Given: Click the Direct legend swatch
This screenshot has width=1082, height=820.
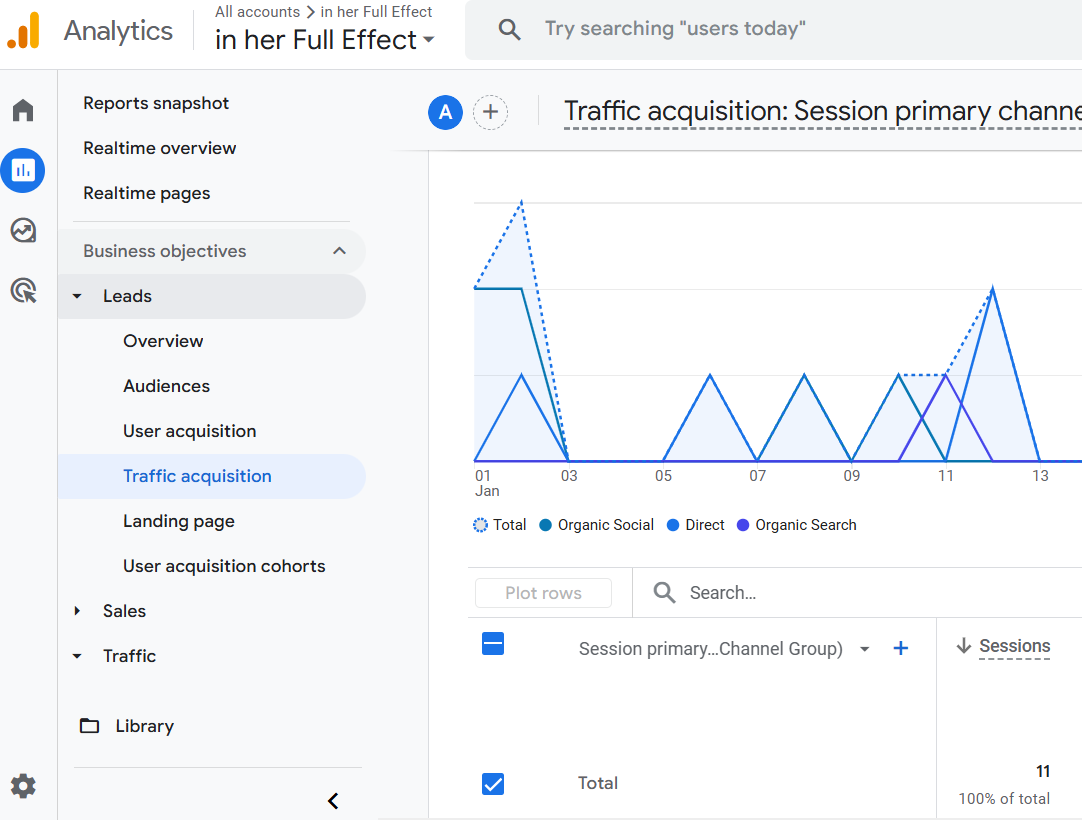Looking at the screenshot, I should pos(673,525).
